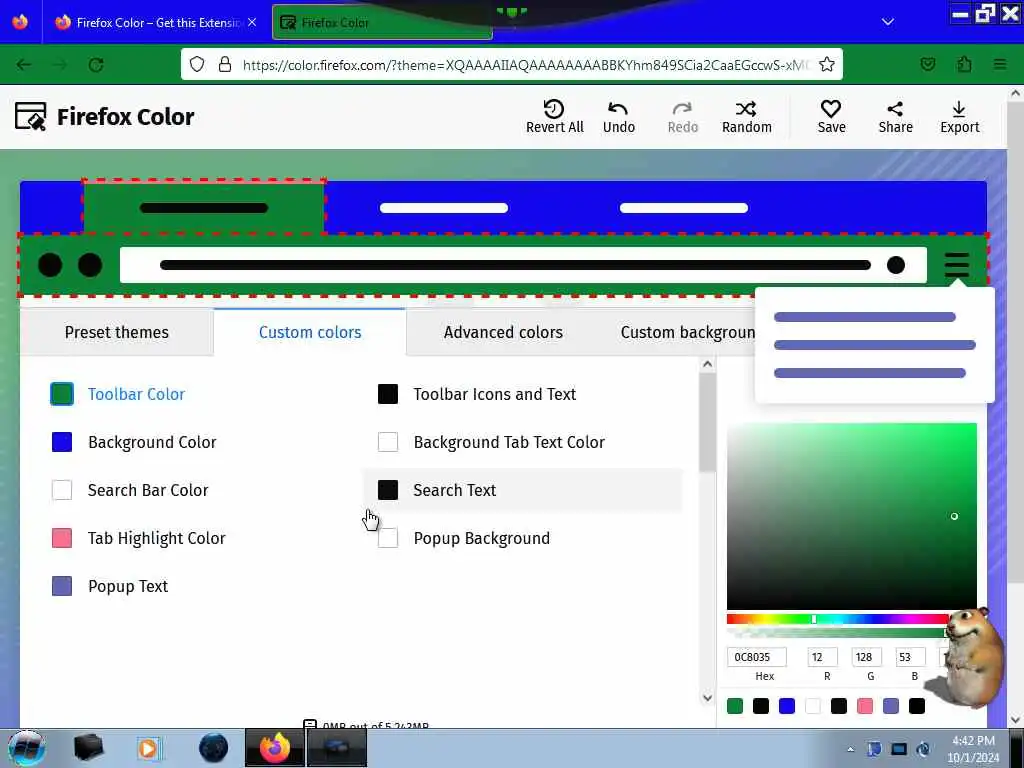The height and width of the screenshot is (768, 1024).
Task: Show hidden system tray icons
Action: [x=850, y=749]
